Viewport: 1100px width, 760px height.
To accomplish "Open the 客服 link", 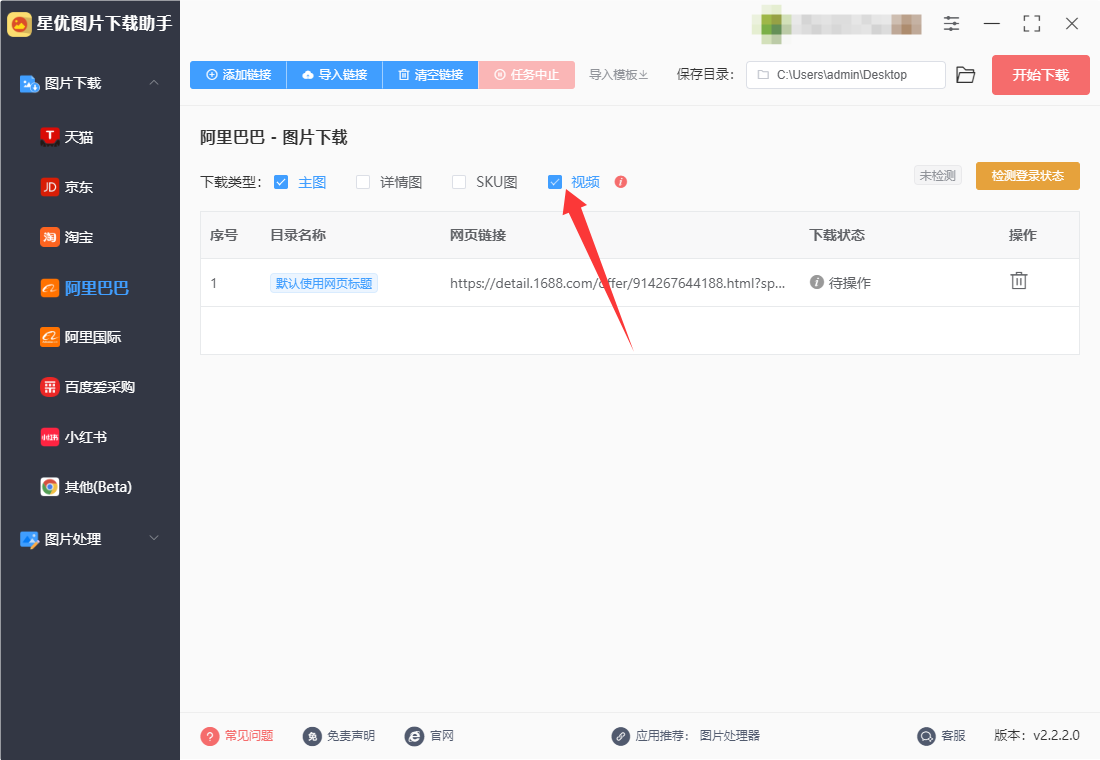I will (953, 735).
